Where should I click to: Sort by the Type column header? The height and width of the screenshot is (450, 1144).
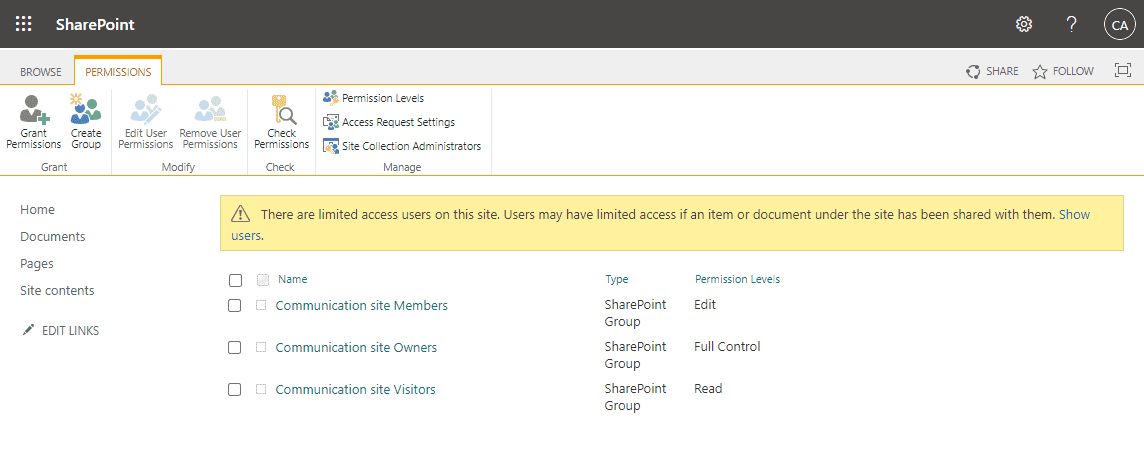click(x=617, y=279)
